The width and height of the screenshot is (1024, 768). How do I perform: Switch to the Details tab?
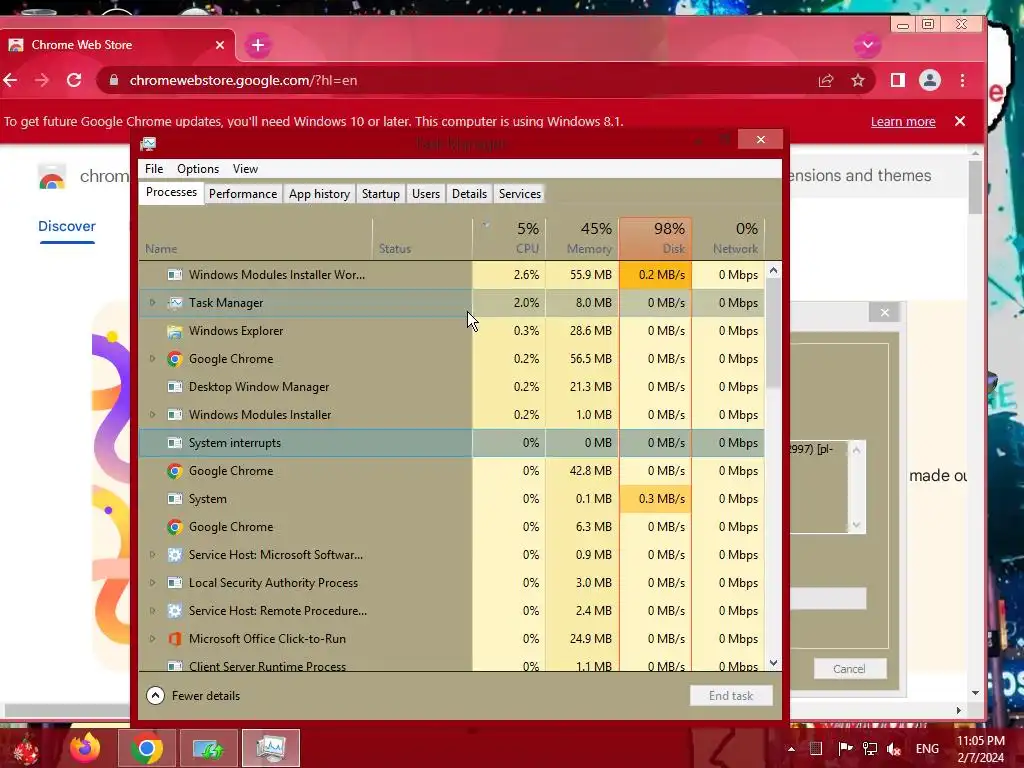click(470, 194)
